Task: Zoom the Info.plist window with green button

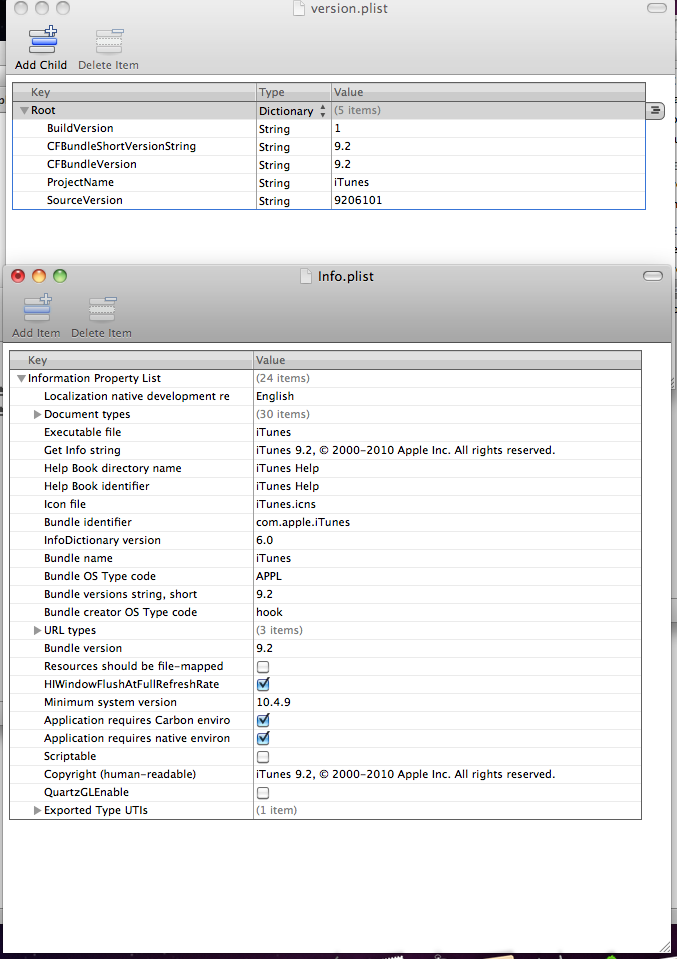Action: pyautogui.click(x=60, y=276)
